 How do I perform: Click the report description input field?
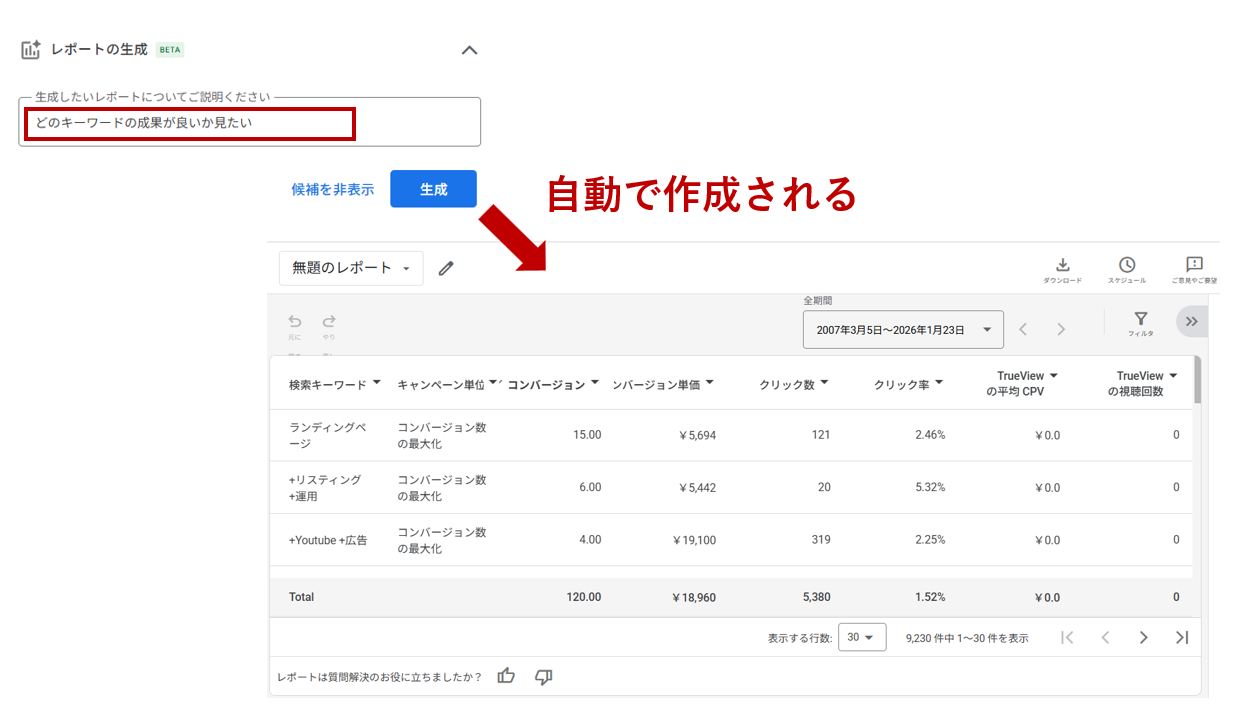[x=250, y=123]
